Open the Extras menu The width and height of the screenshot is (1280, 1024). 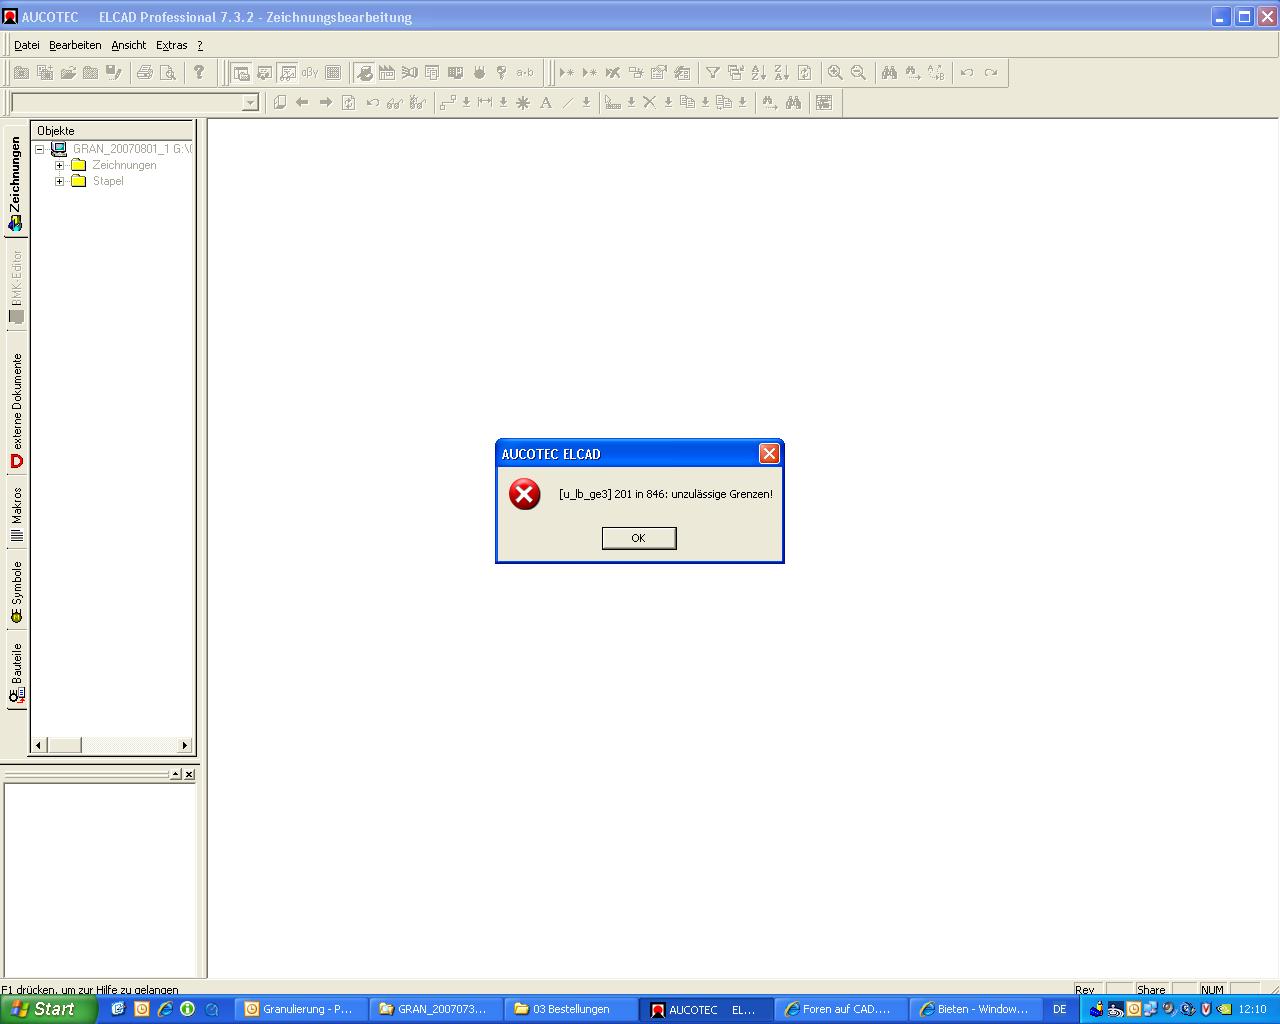171,45
